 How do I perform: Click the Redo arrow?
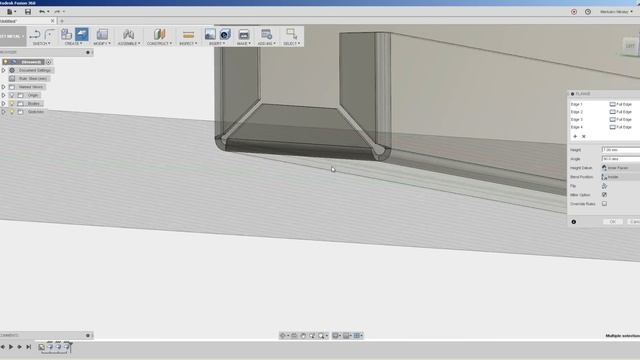point(57,12)
